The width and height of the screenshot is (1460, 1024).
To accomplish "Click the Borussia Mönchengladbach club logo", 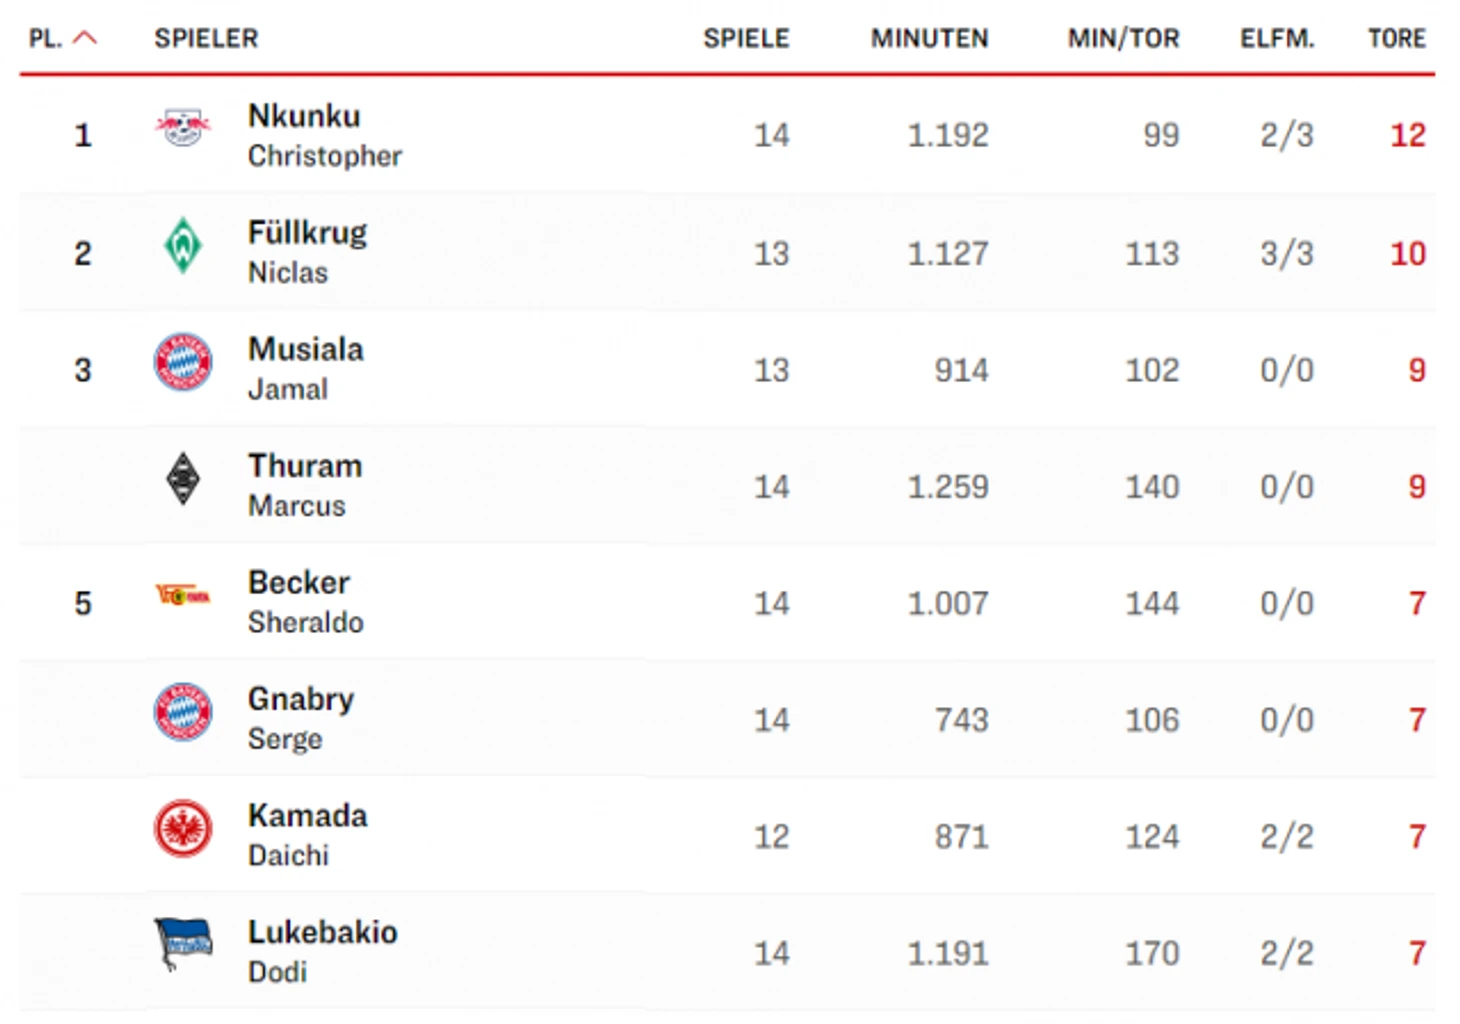I will coord(183,479).
